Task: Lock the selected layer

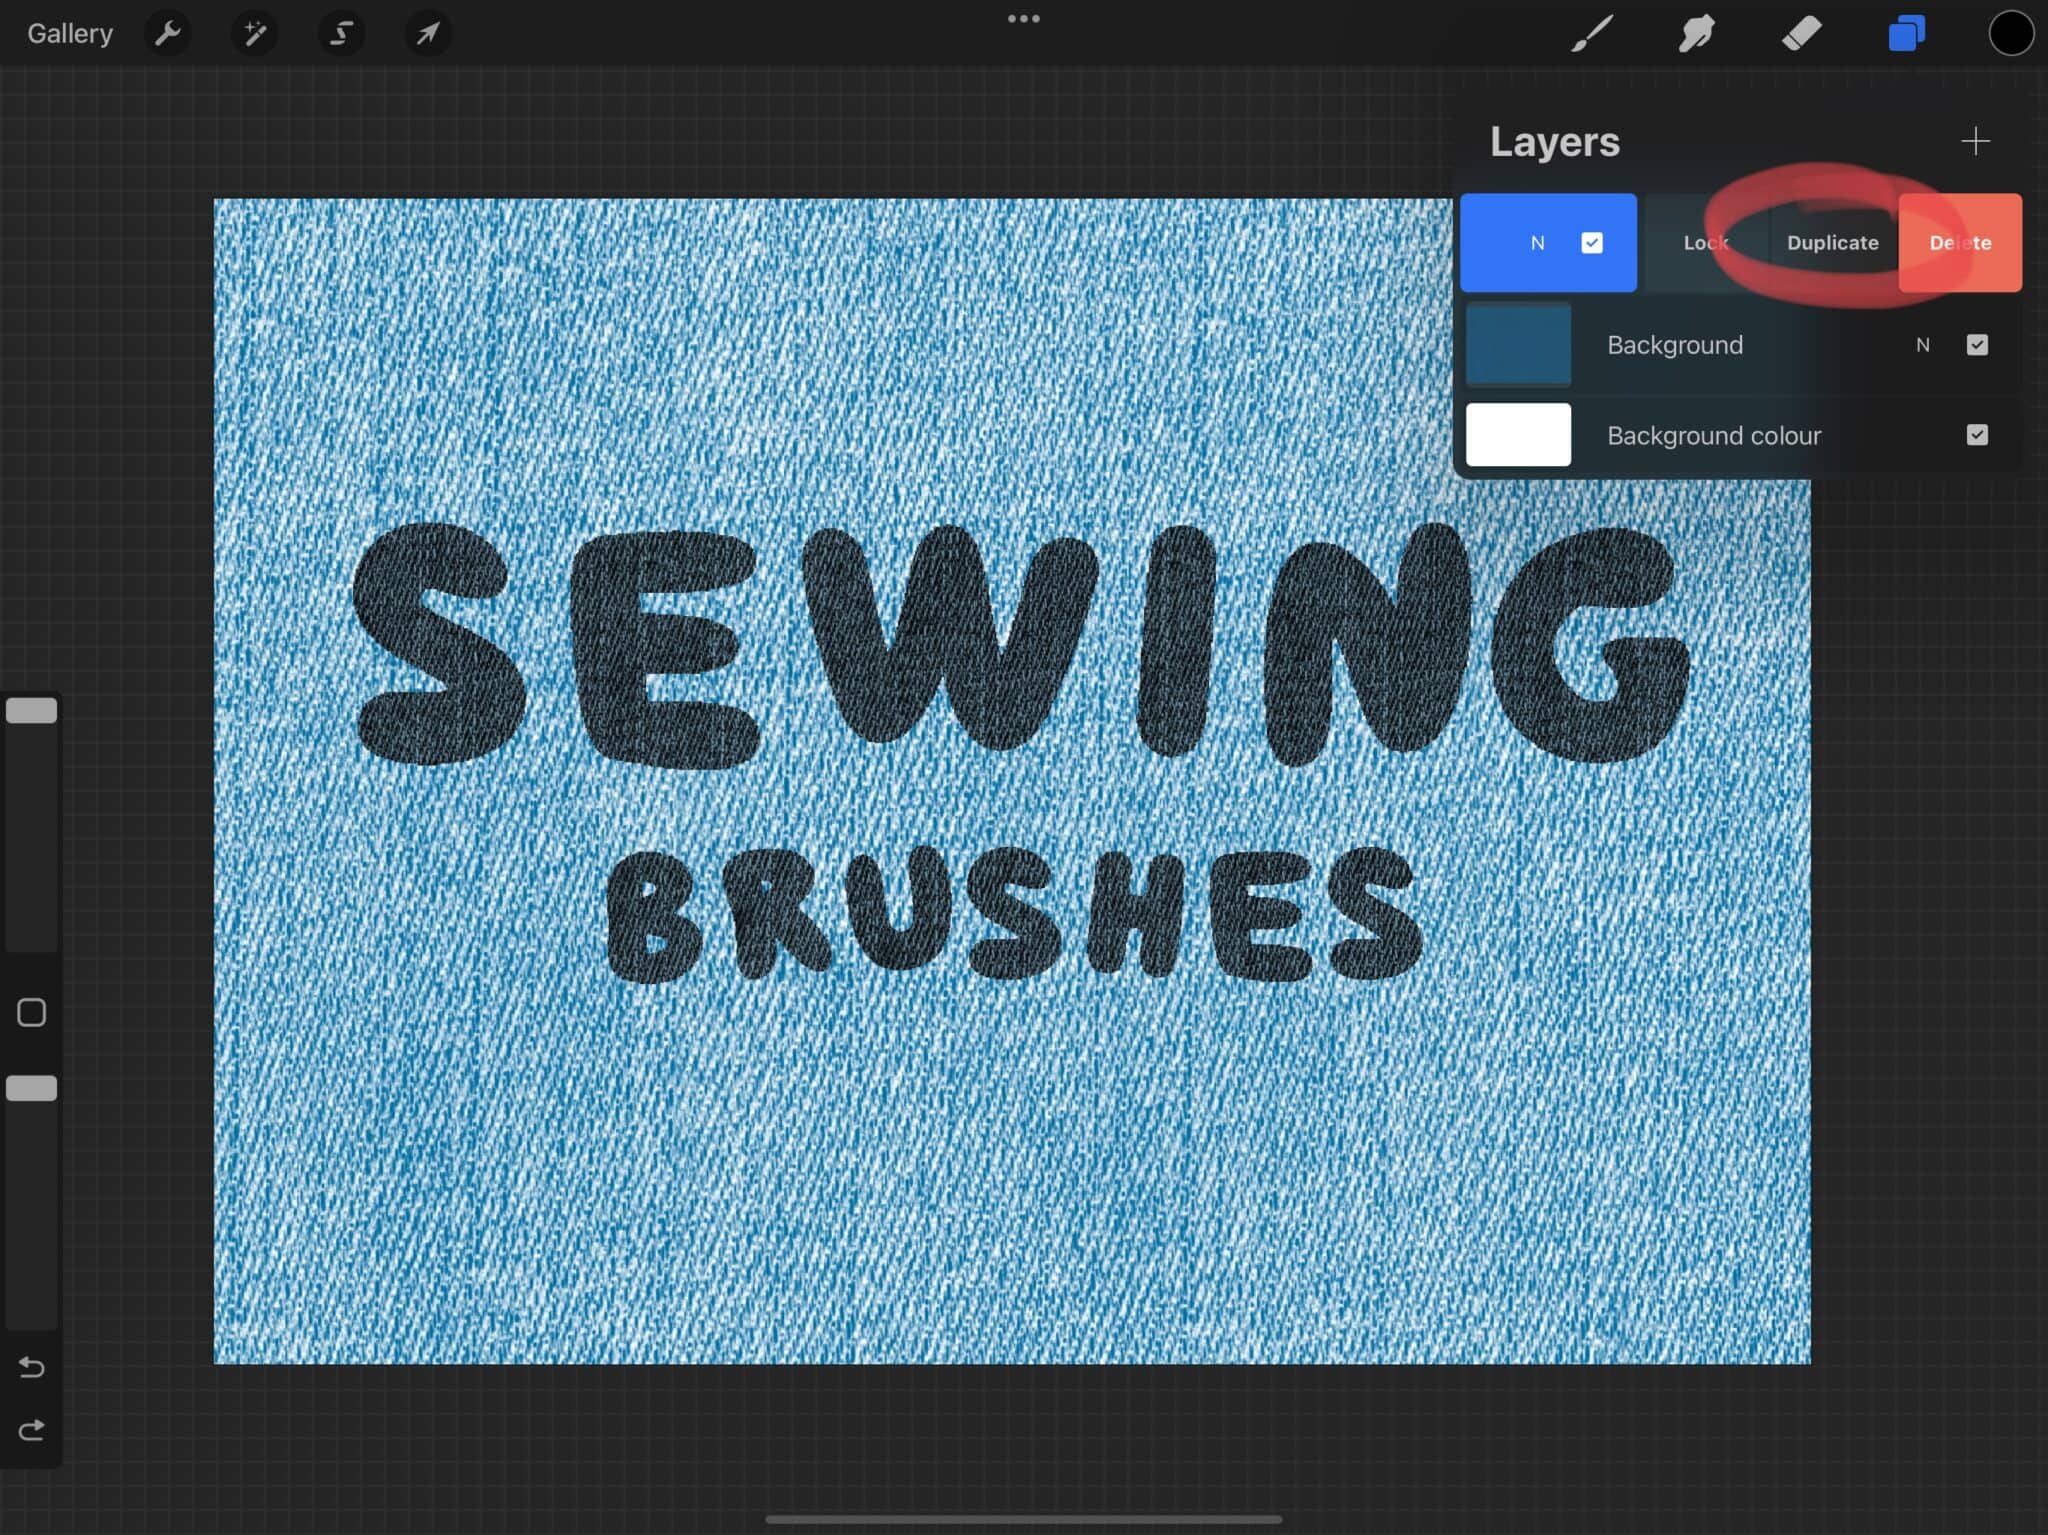Action: (1706, 243)
